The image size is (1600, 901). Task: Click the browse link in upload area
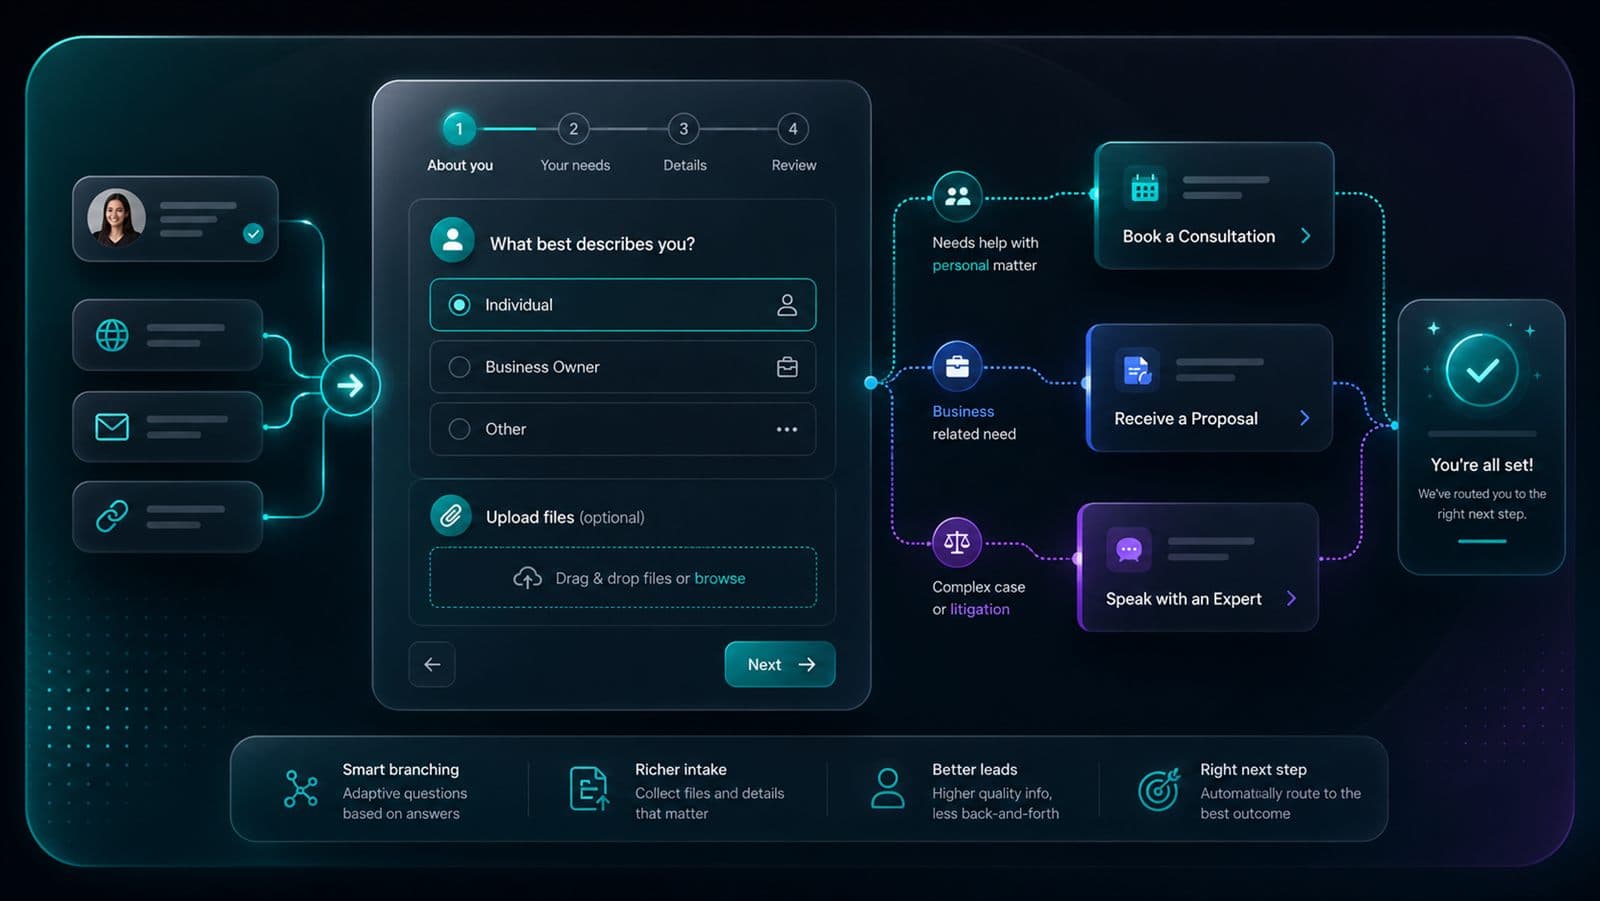[x=720, y=578]
